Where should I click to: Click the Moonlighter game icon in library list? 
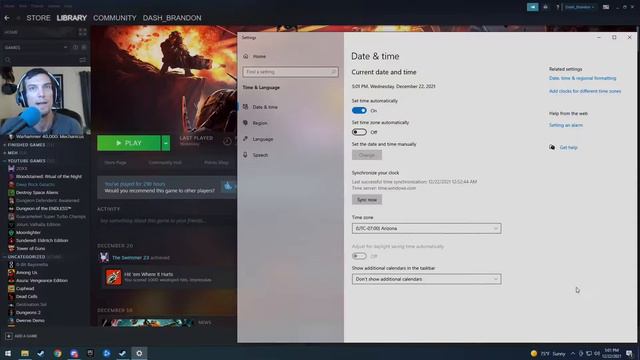click(x=11, y=233)
